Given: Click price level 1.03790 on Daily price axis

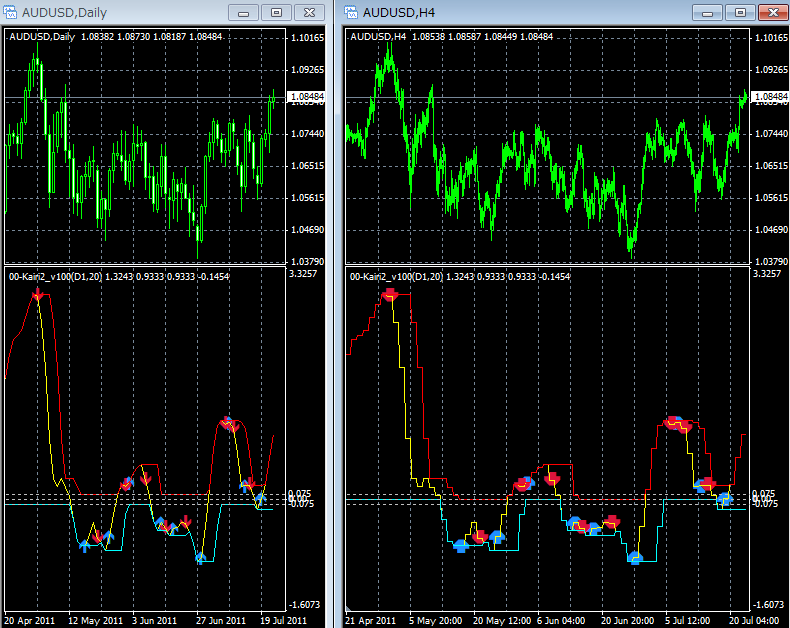Looking at the screenshot, I should [x=307, y=262].
